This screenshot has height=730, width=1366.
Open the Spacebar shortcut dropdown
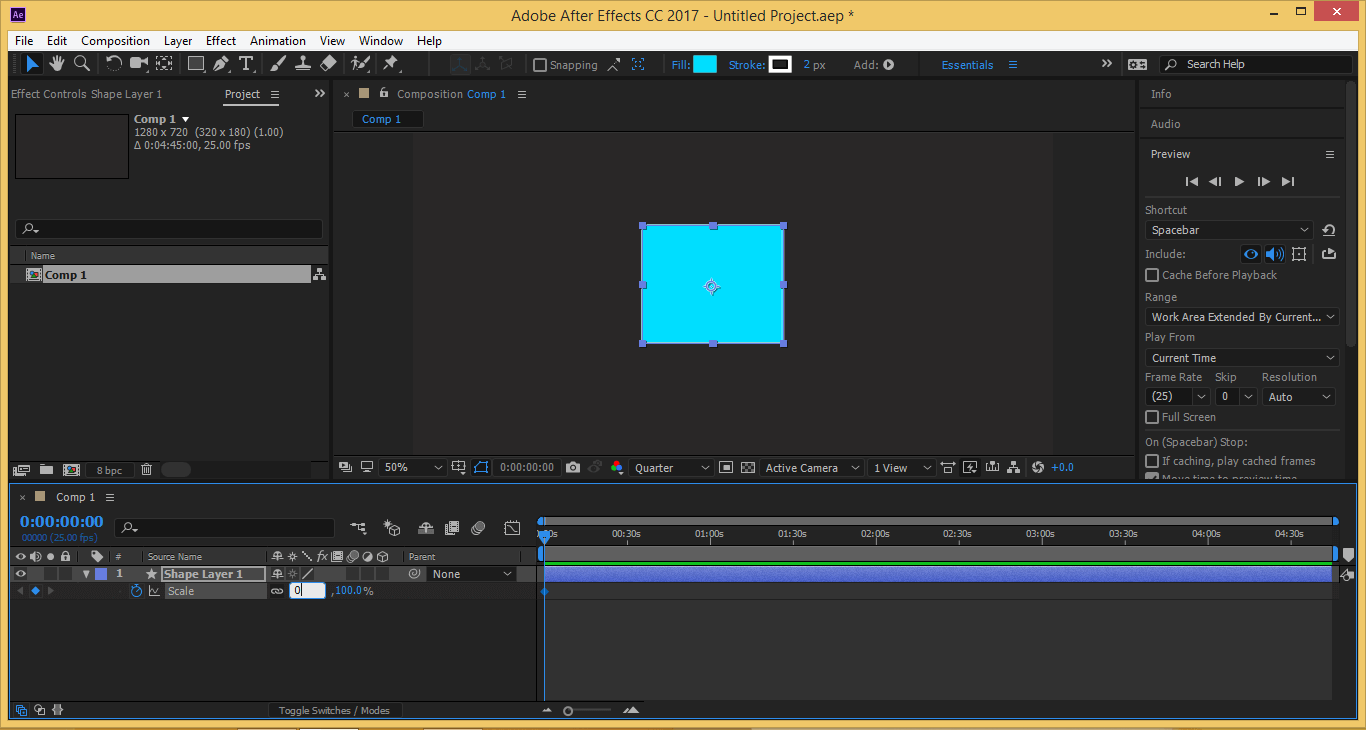1228,230
